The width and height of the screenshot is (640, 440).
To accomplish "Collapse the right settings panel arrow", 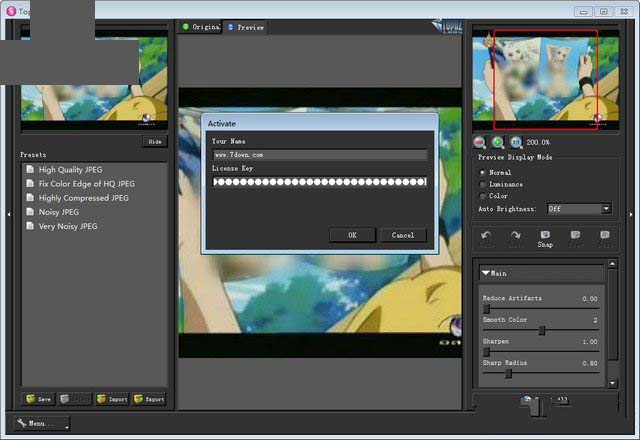I will [631, 214].
